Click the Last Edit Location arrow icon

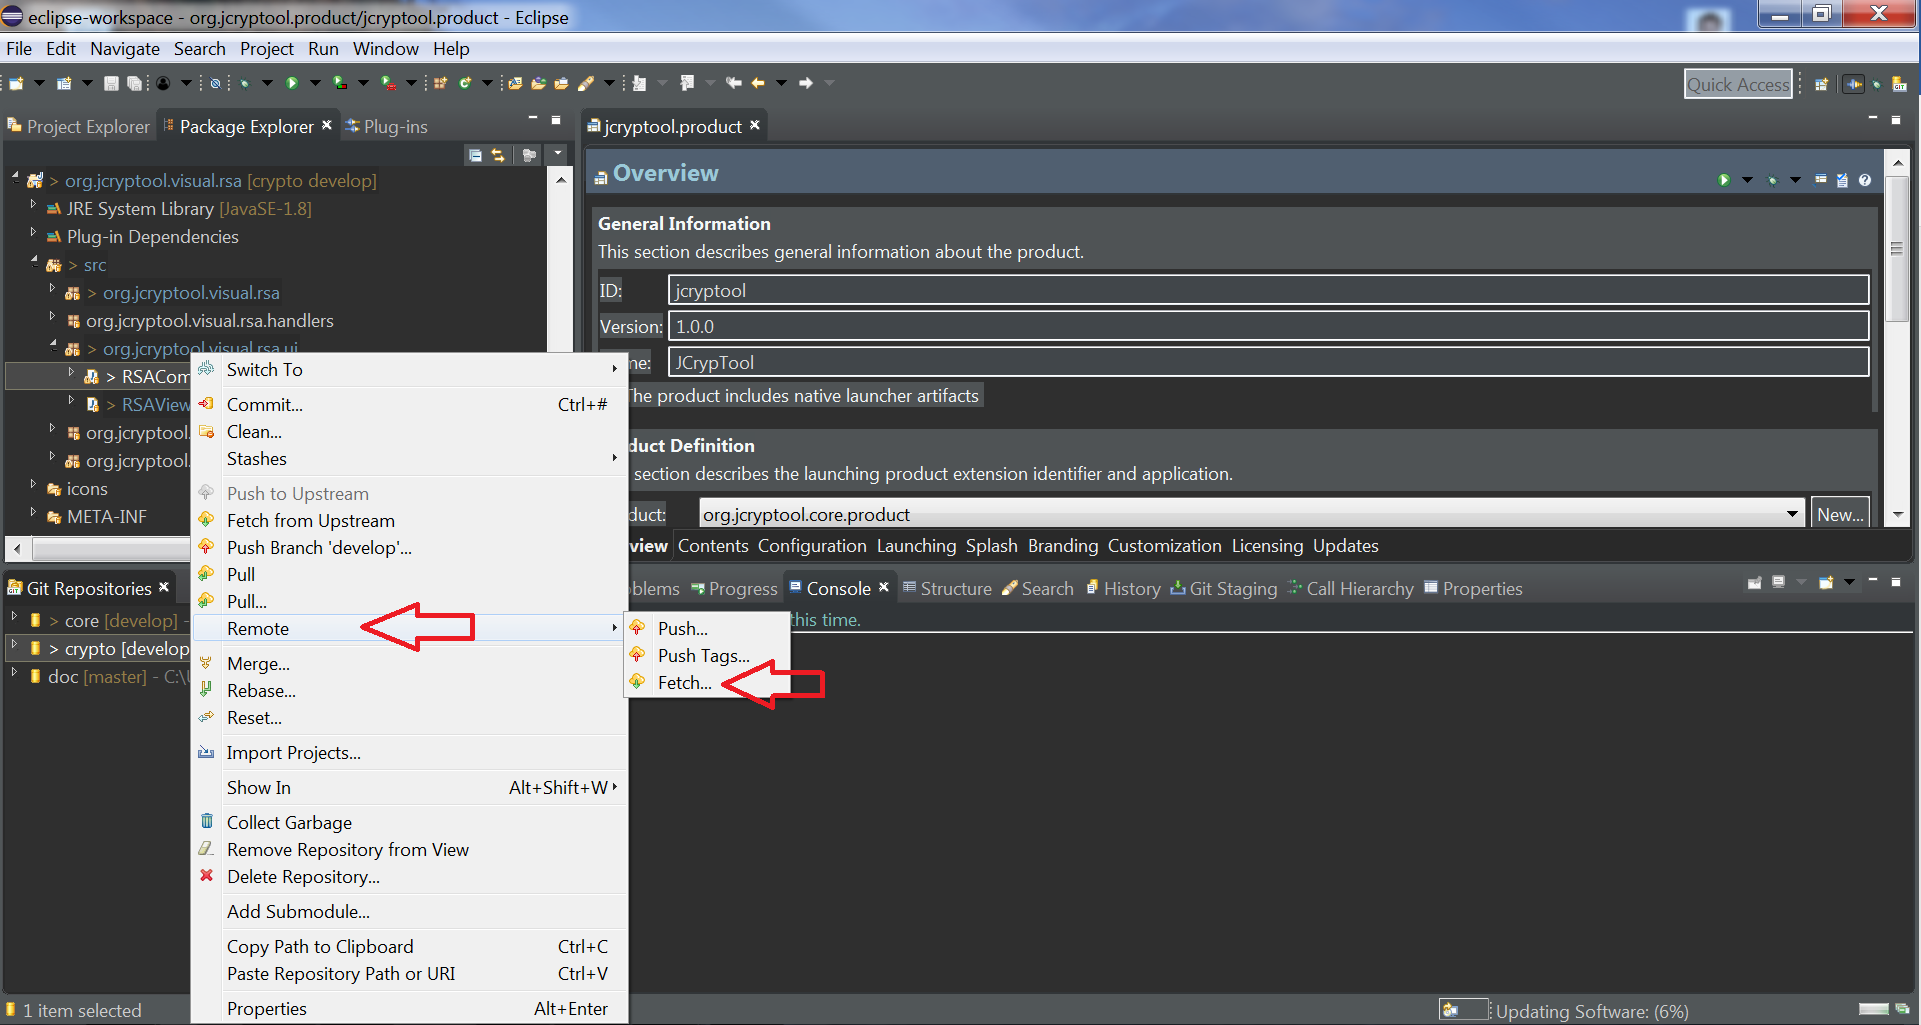(x=734, y=83)
